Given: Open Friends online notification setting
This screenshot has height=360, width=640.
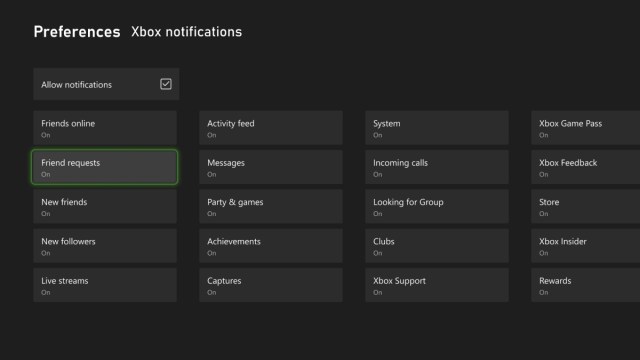Looking at the screenshot, I should click(x=105, y=128).
